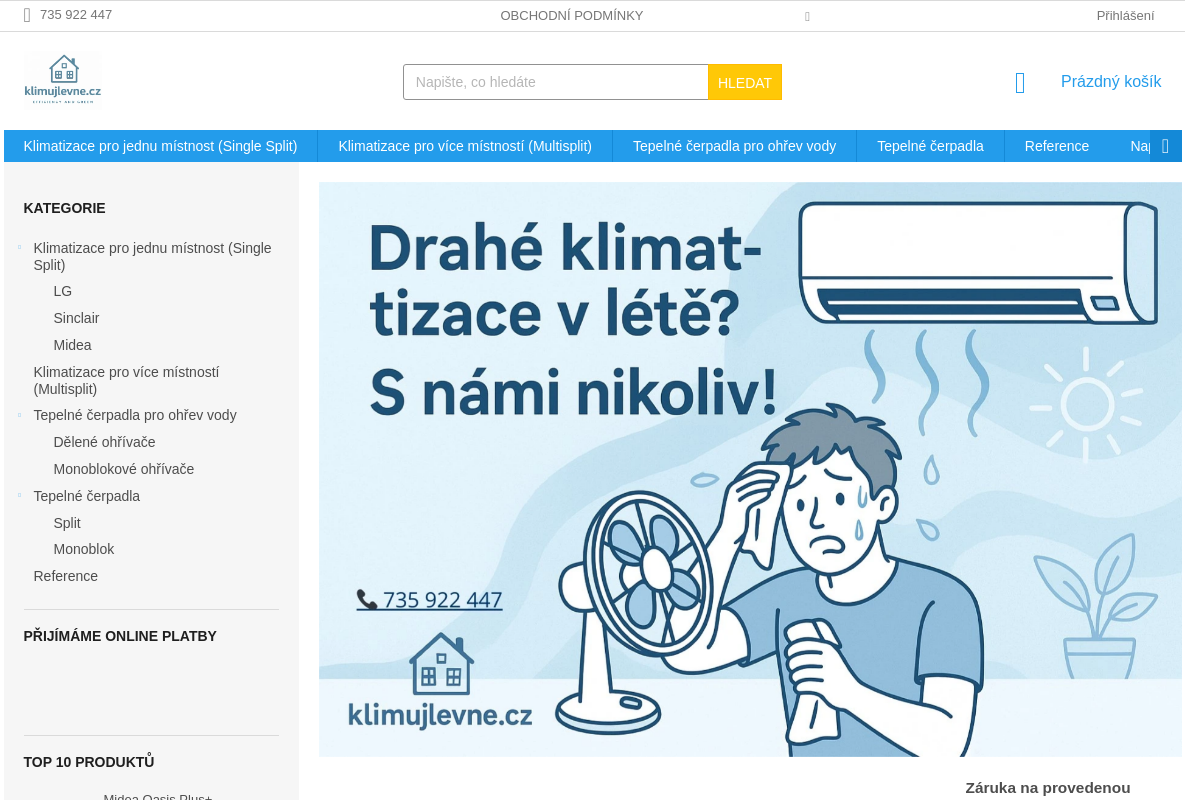Open the shopping cart icon in header
Screen dimensions: 1200x800
(x=1019, y=83)
